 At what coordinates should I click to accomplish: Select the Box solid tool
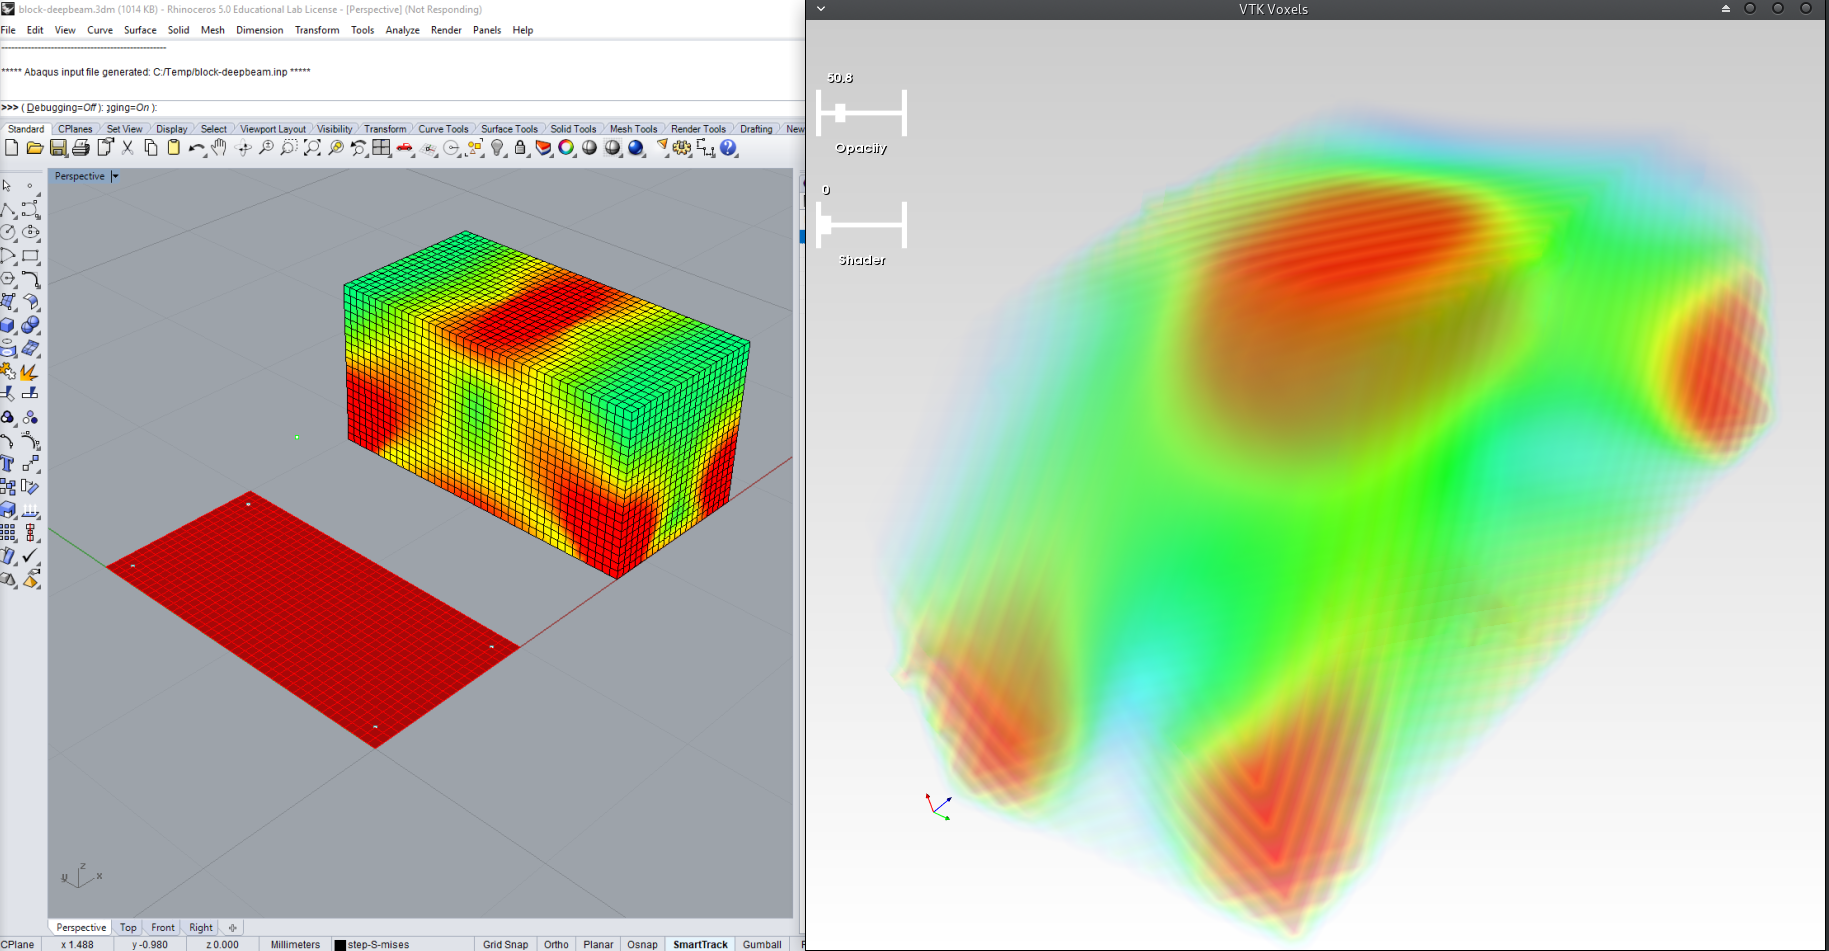(8, 325)
